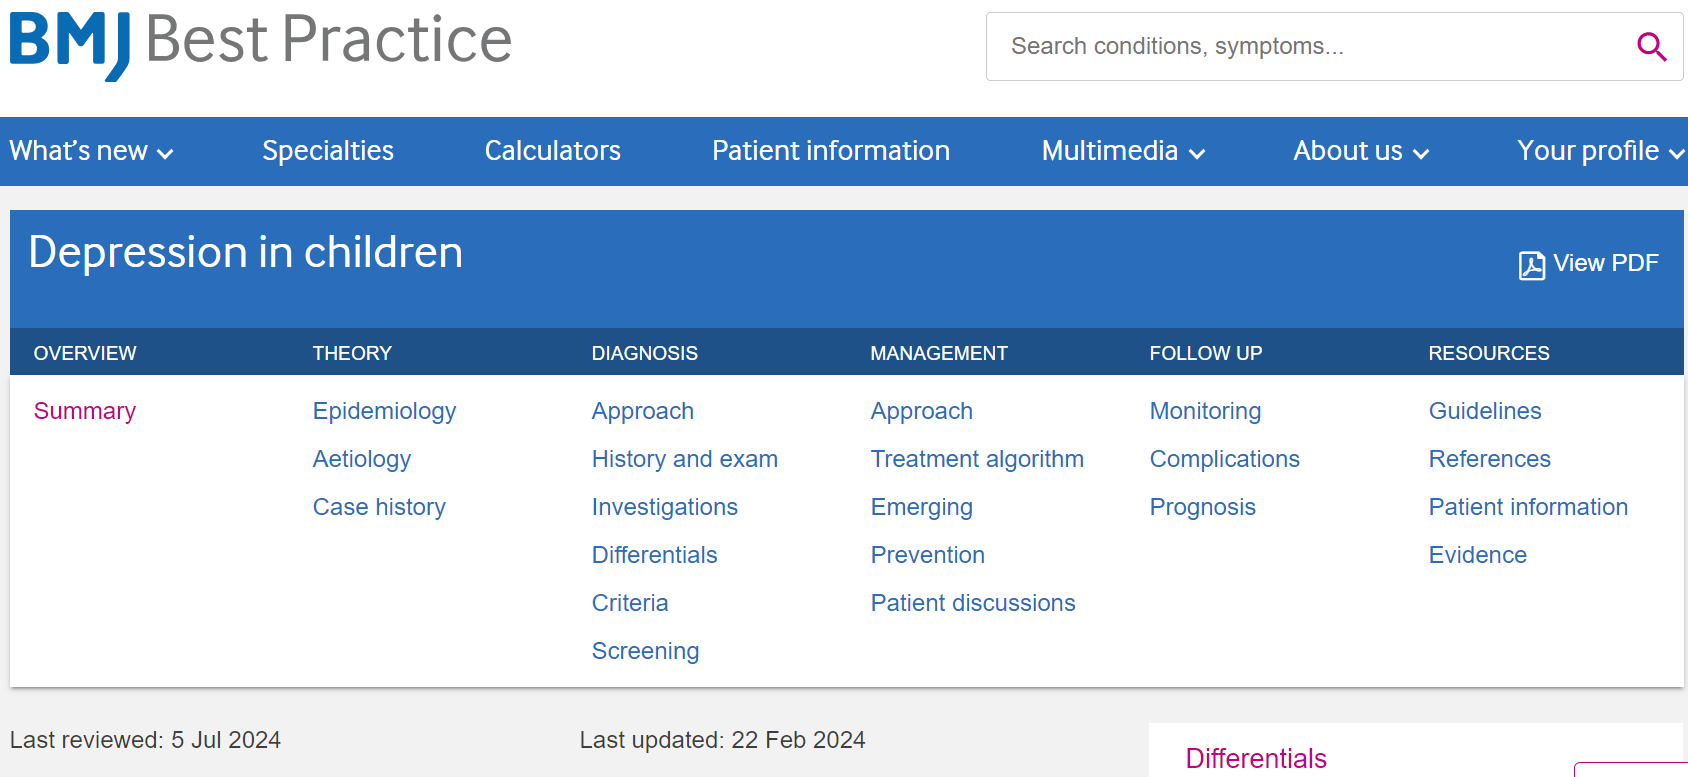This screenshot has width=1688, height=777.
Task: Click the magnifying glass search icon
Action: point(1651,46)
